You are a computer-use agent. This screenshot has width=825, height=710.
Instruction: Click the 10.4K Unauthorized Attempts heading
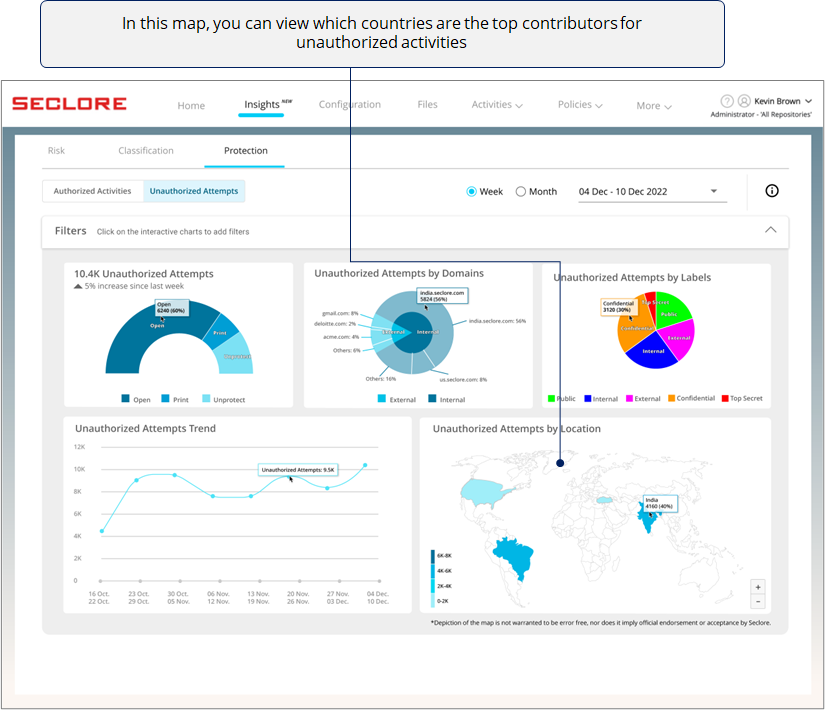click(144, 274)
